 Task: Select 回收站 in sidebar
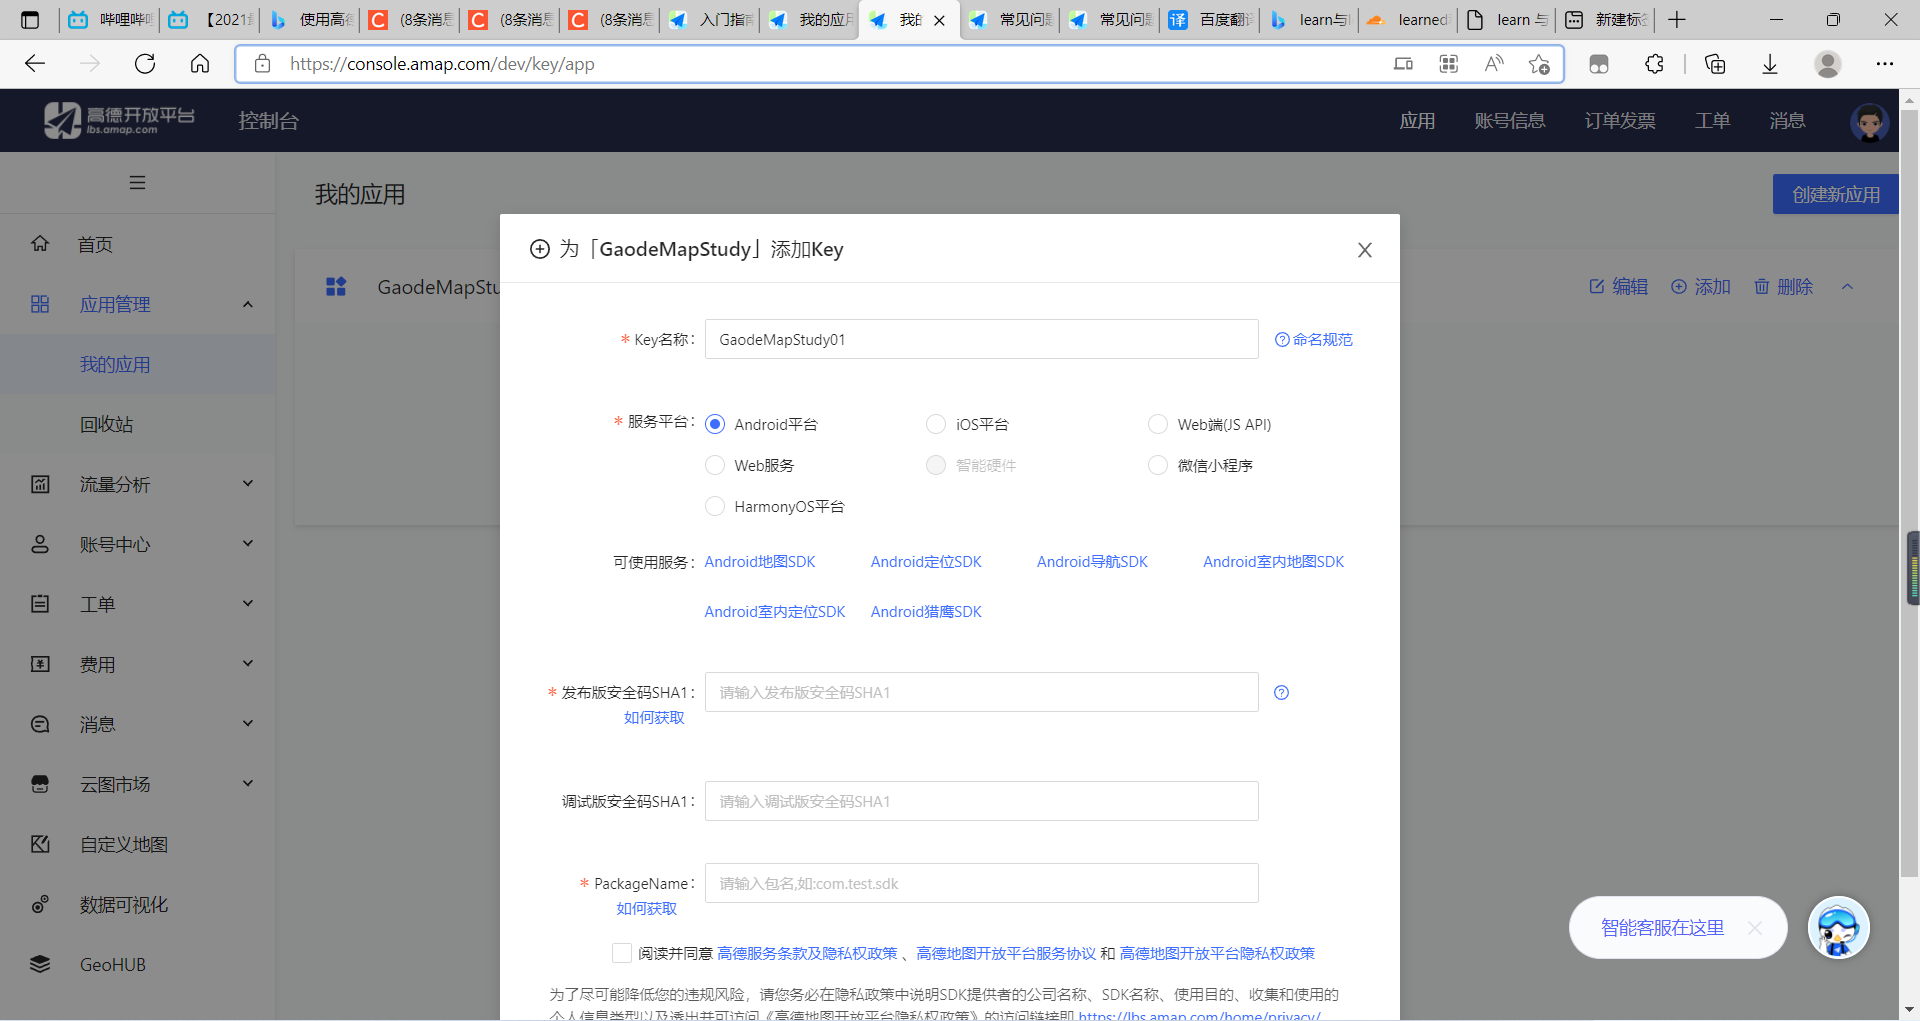107,424
